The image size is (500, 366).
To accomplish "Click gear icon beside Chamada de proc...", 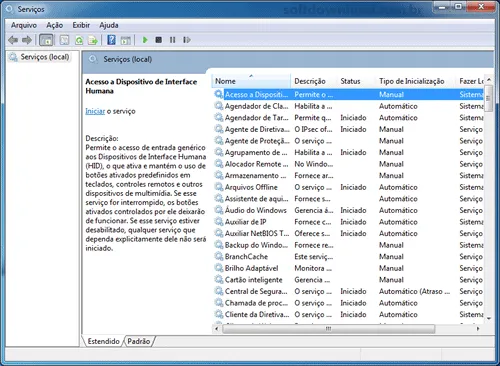I will (x=219, y=303).
